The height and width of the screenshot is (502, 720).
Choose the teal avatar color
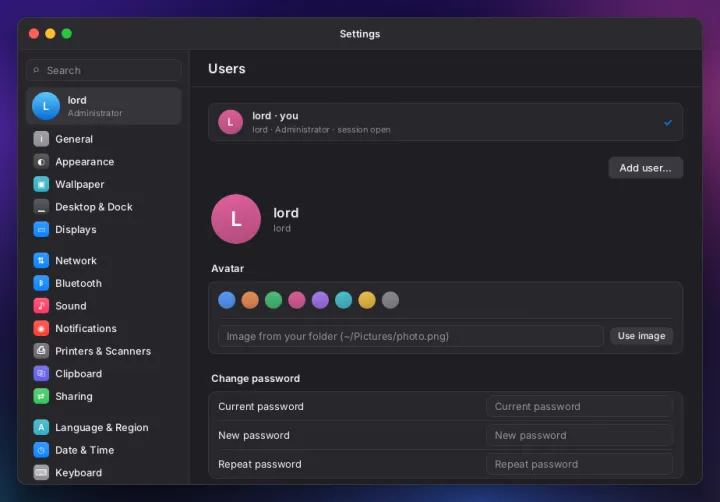coord(343,300)
